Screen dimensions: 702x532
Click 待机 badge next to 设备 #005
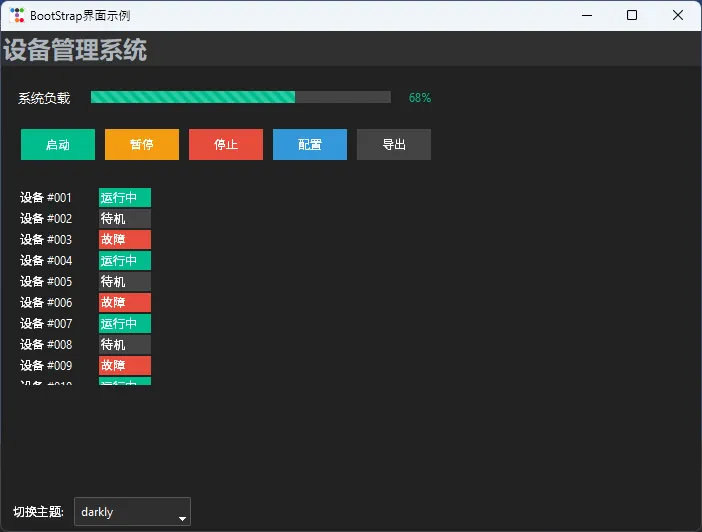124,282
